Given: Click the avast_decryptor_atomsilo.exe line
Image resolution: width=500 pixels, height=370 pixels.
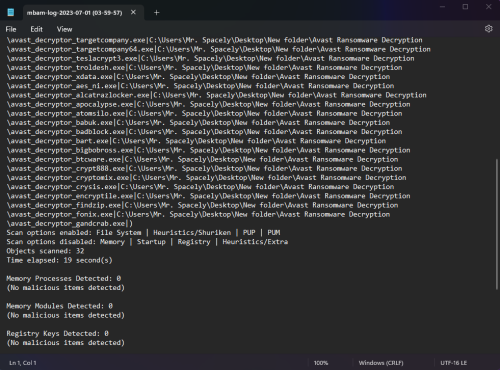Looking at the screenshot, I should point(204,113).
